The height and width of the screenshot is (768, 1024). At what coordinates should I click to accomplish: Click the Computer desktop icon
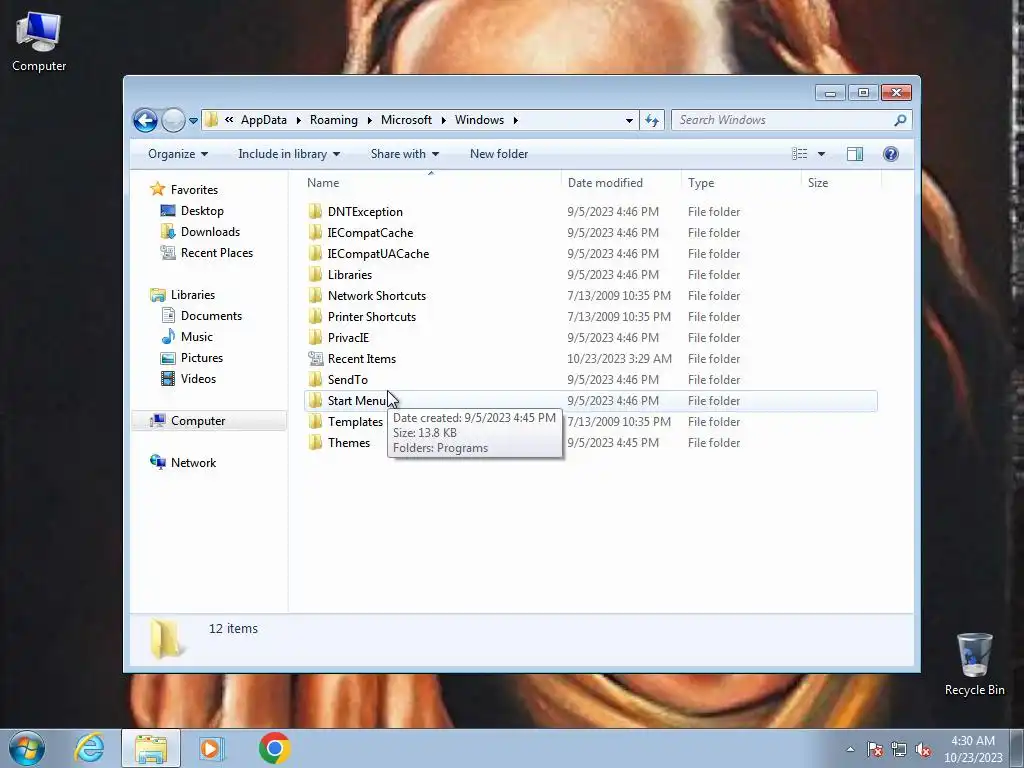(39, 41)
